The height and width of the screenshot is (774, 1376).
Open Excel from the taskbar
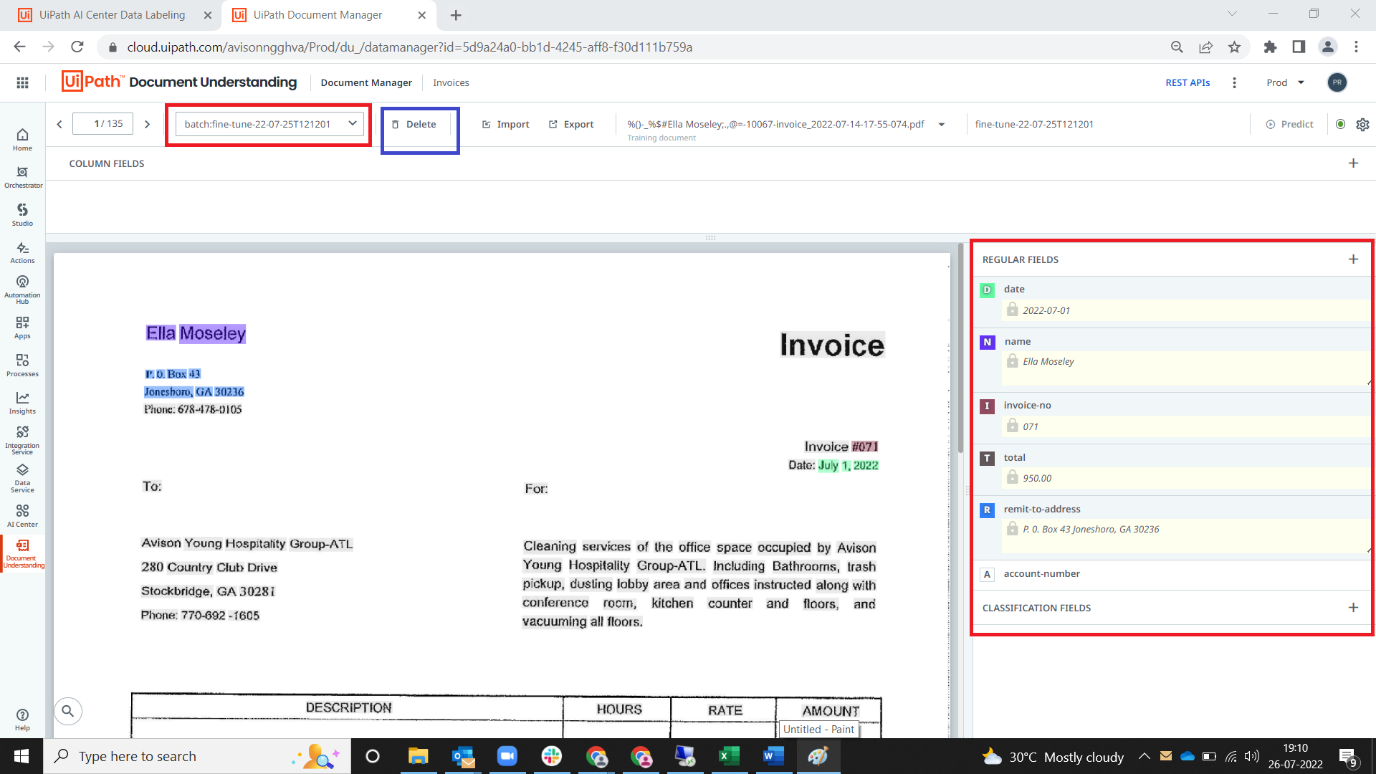[x=728, y=756]
